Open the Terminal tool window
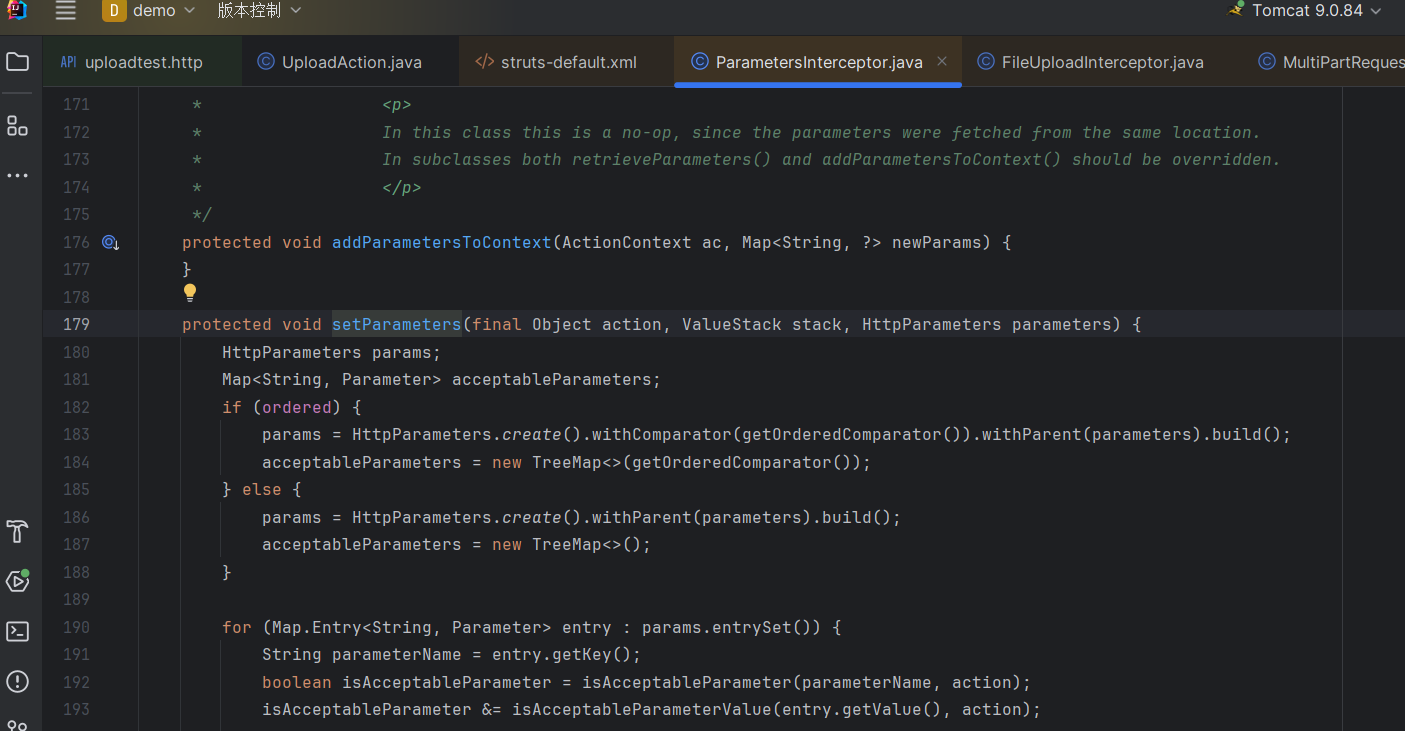This screenshot has width=1405, height=731. [x=17, y=632]
